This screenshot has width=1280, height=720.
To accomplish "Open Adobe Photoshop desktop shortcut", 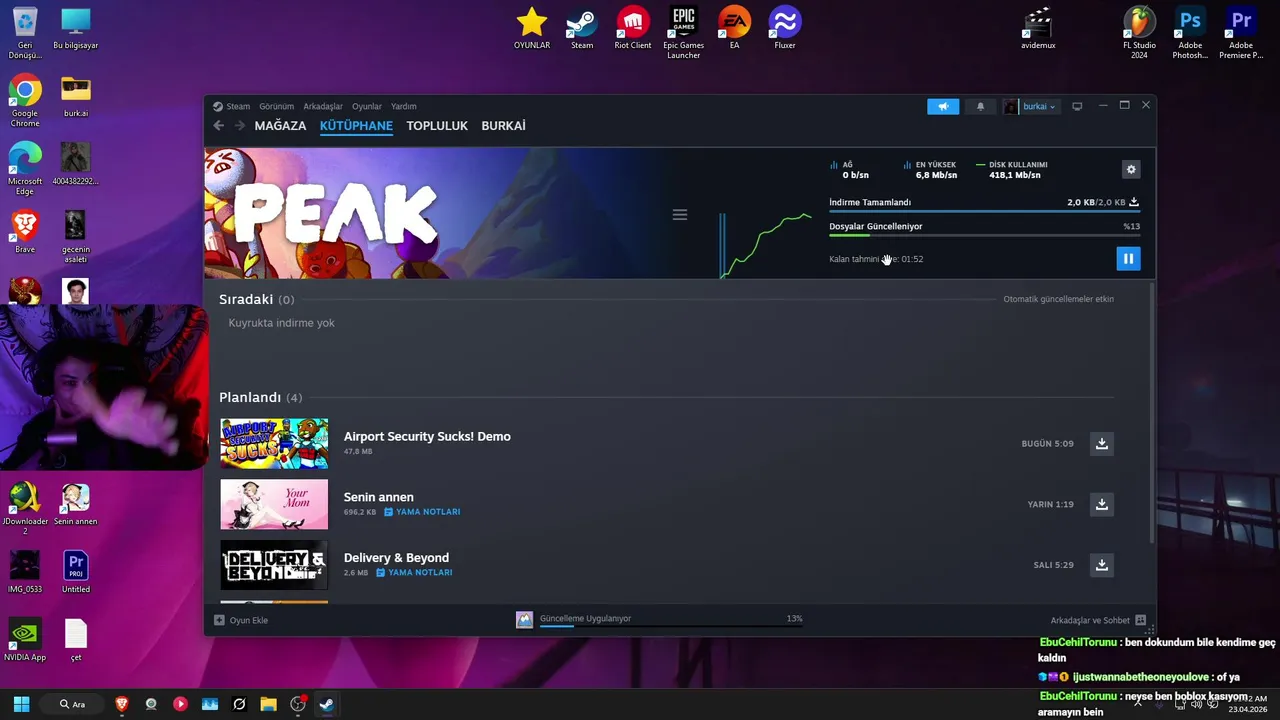I will coord(1190,32).
